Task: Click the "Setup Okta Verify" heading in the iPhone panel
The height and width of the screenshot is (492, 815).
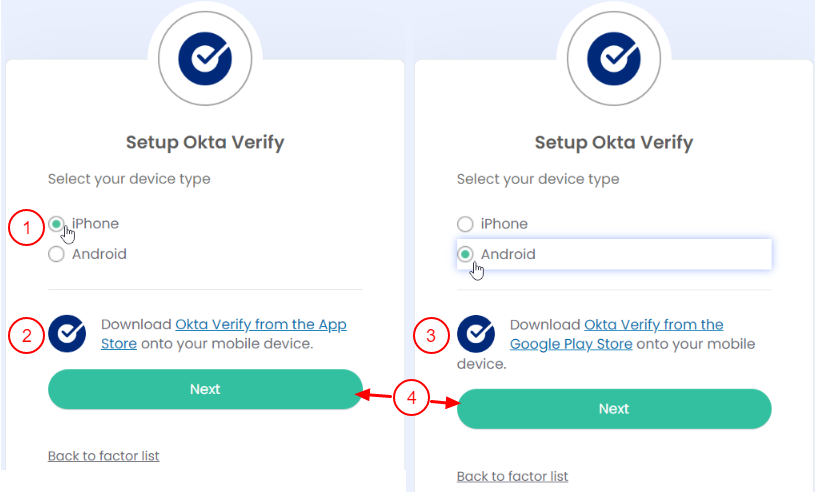Action: coord(205,142)
